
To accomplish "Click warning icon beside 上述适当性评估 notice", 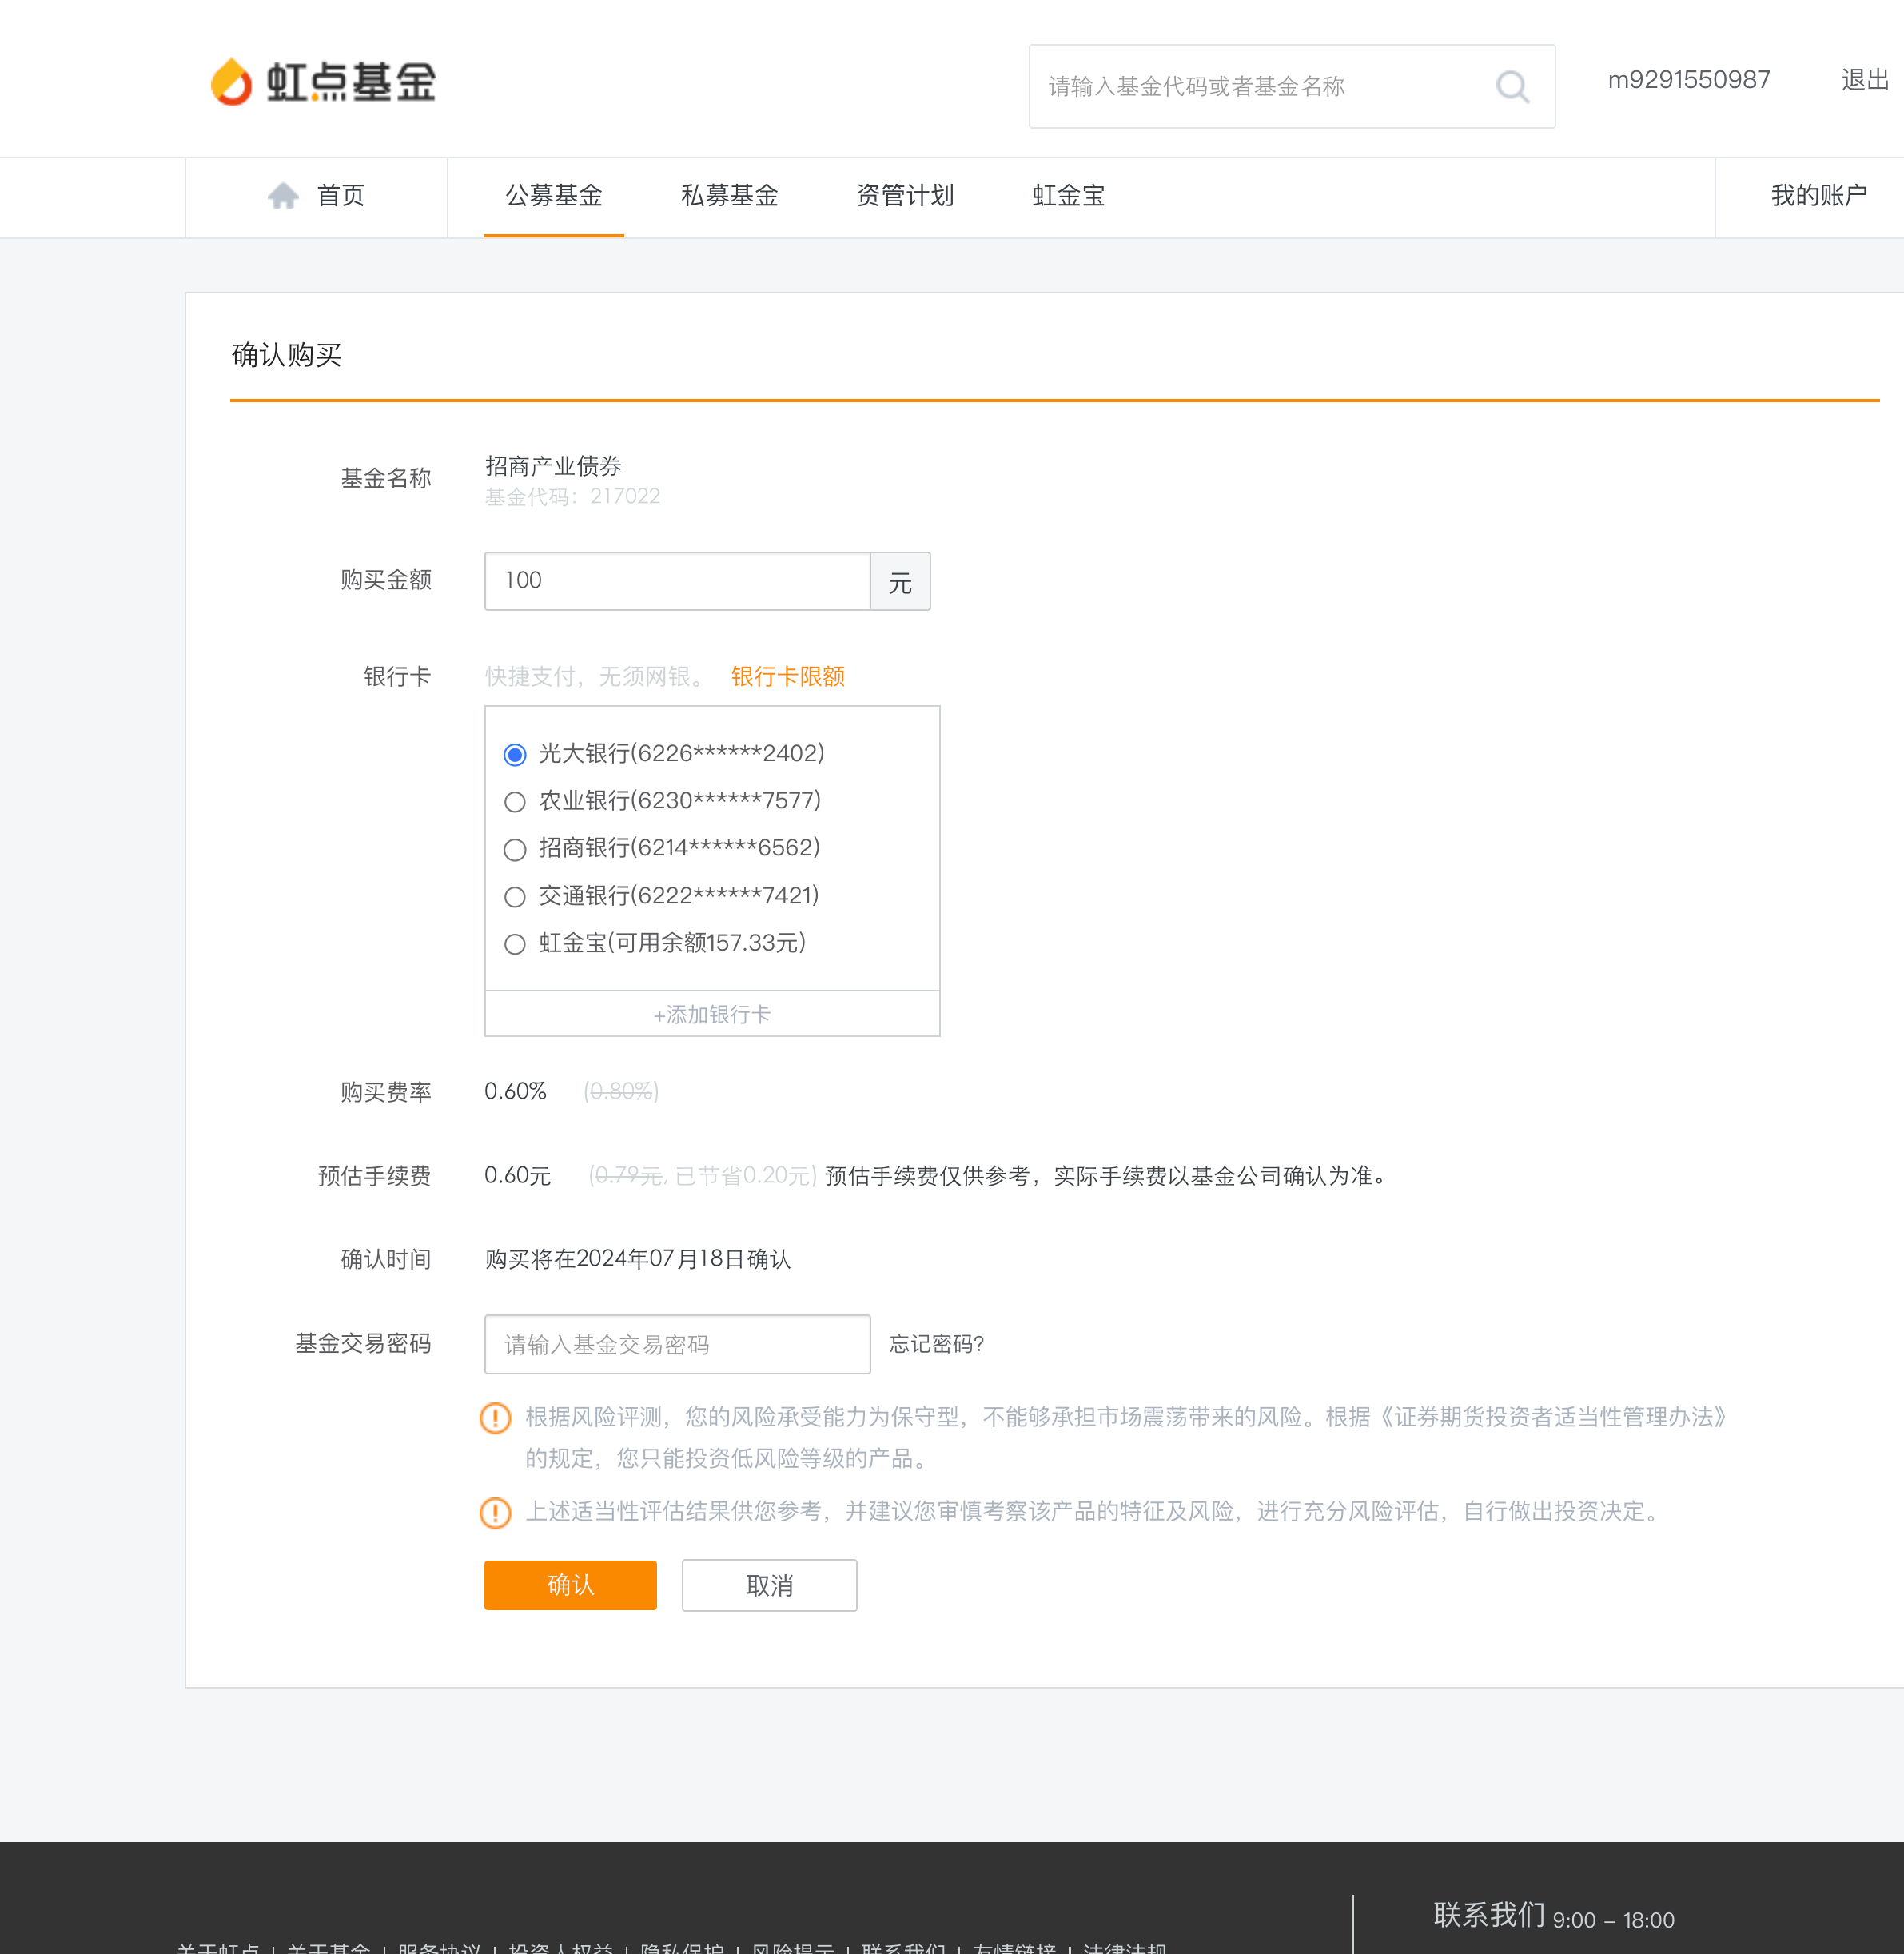I will click(x=495, y=1513).
